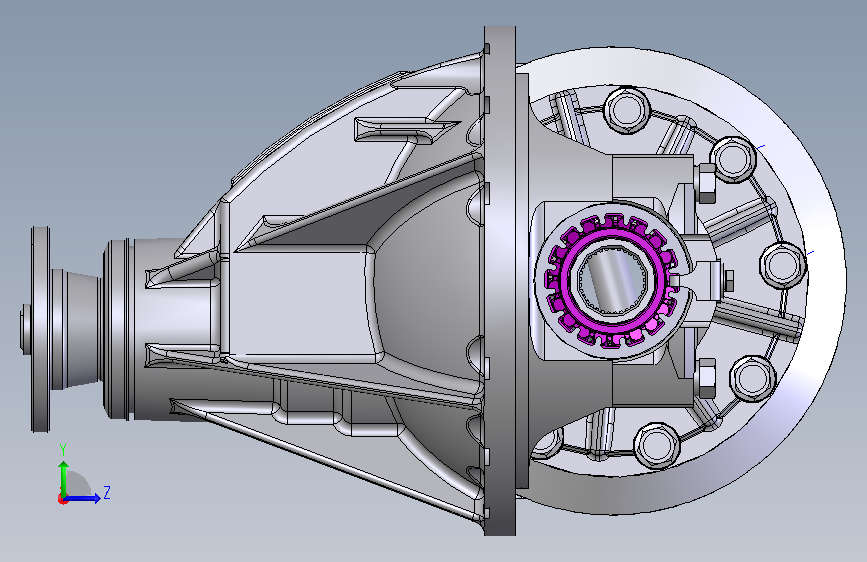
Task: Select the small nut on the bearing cap lock tab
Action: (x=728, y=282)
